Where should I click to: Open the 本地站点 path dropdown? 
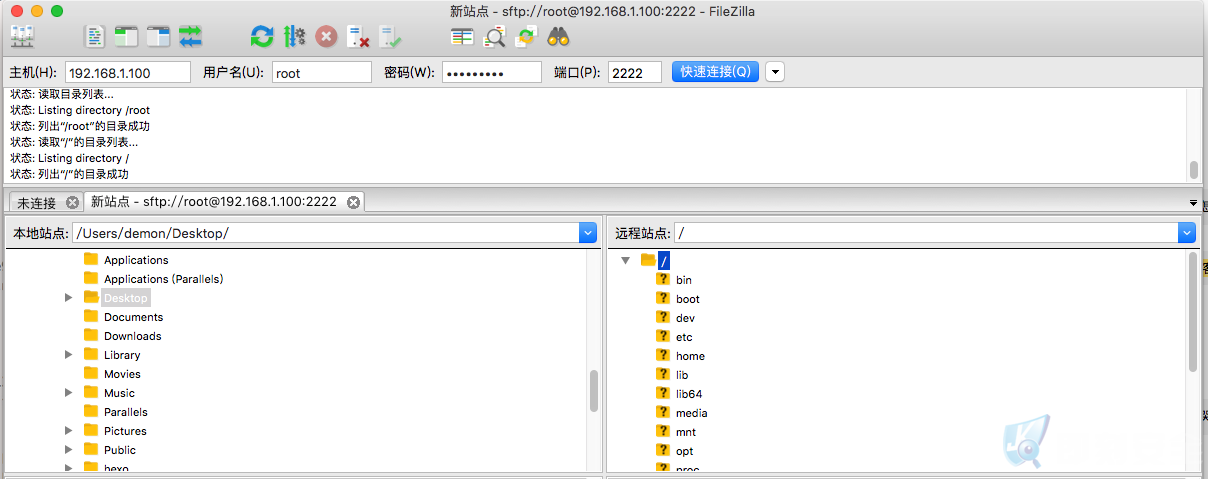pyautogui.click(x=588, y=233)
